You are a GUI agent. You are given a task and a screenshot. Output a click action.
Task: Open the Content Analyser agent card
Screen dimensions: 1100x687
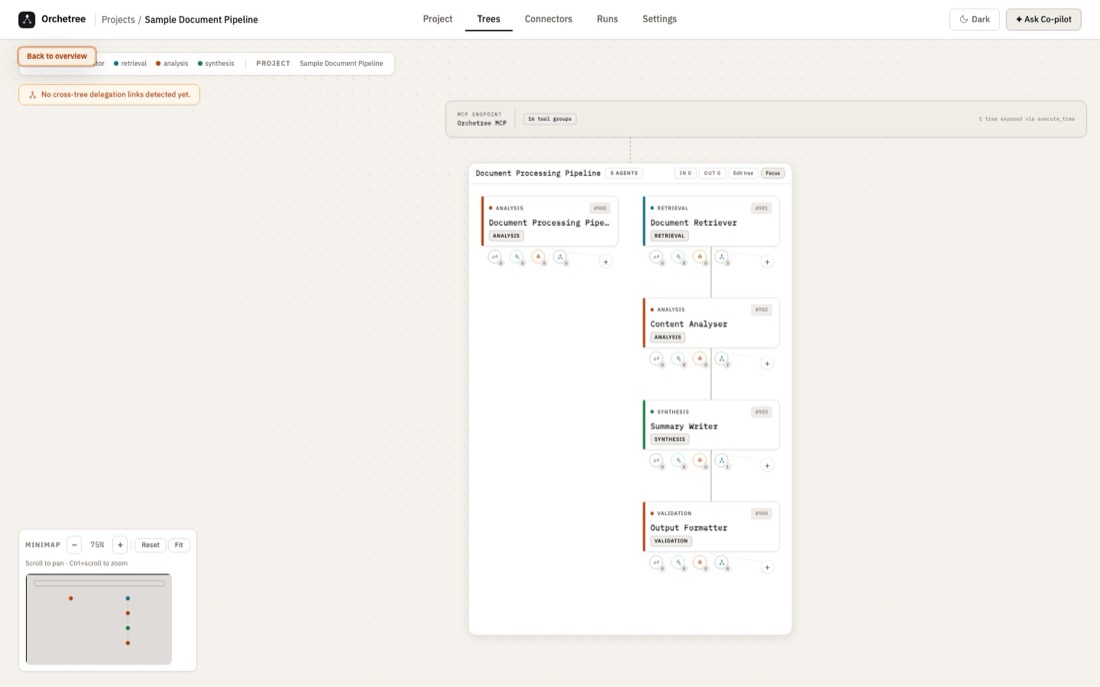pos(711,323)
